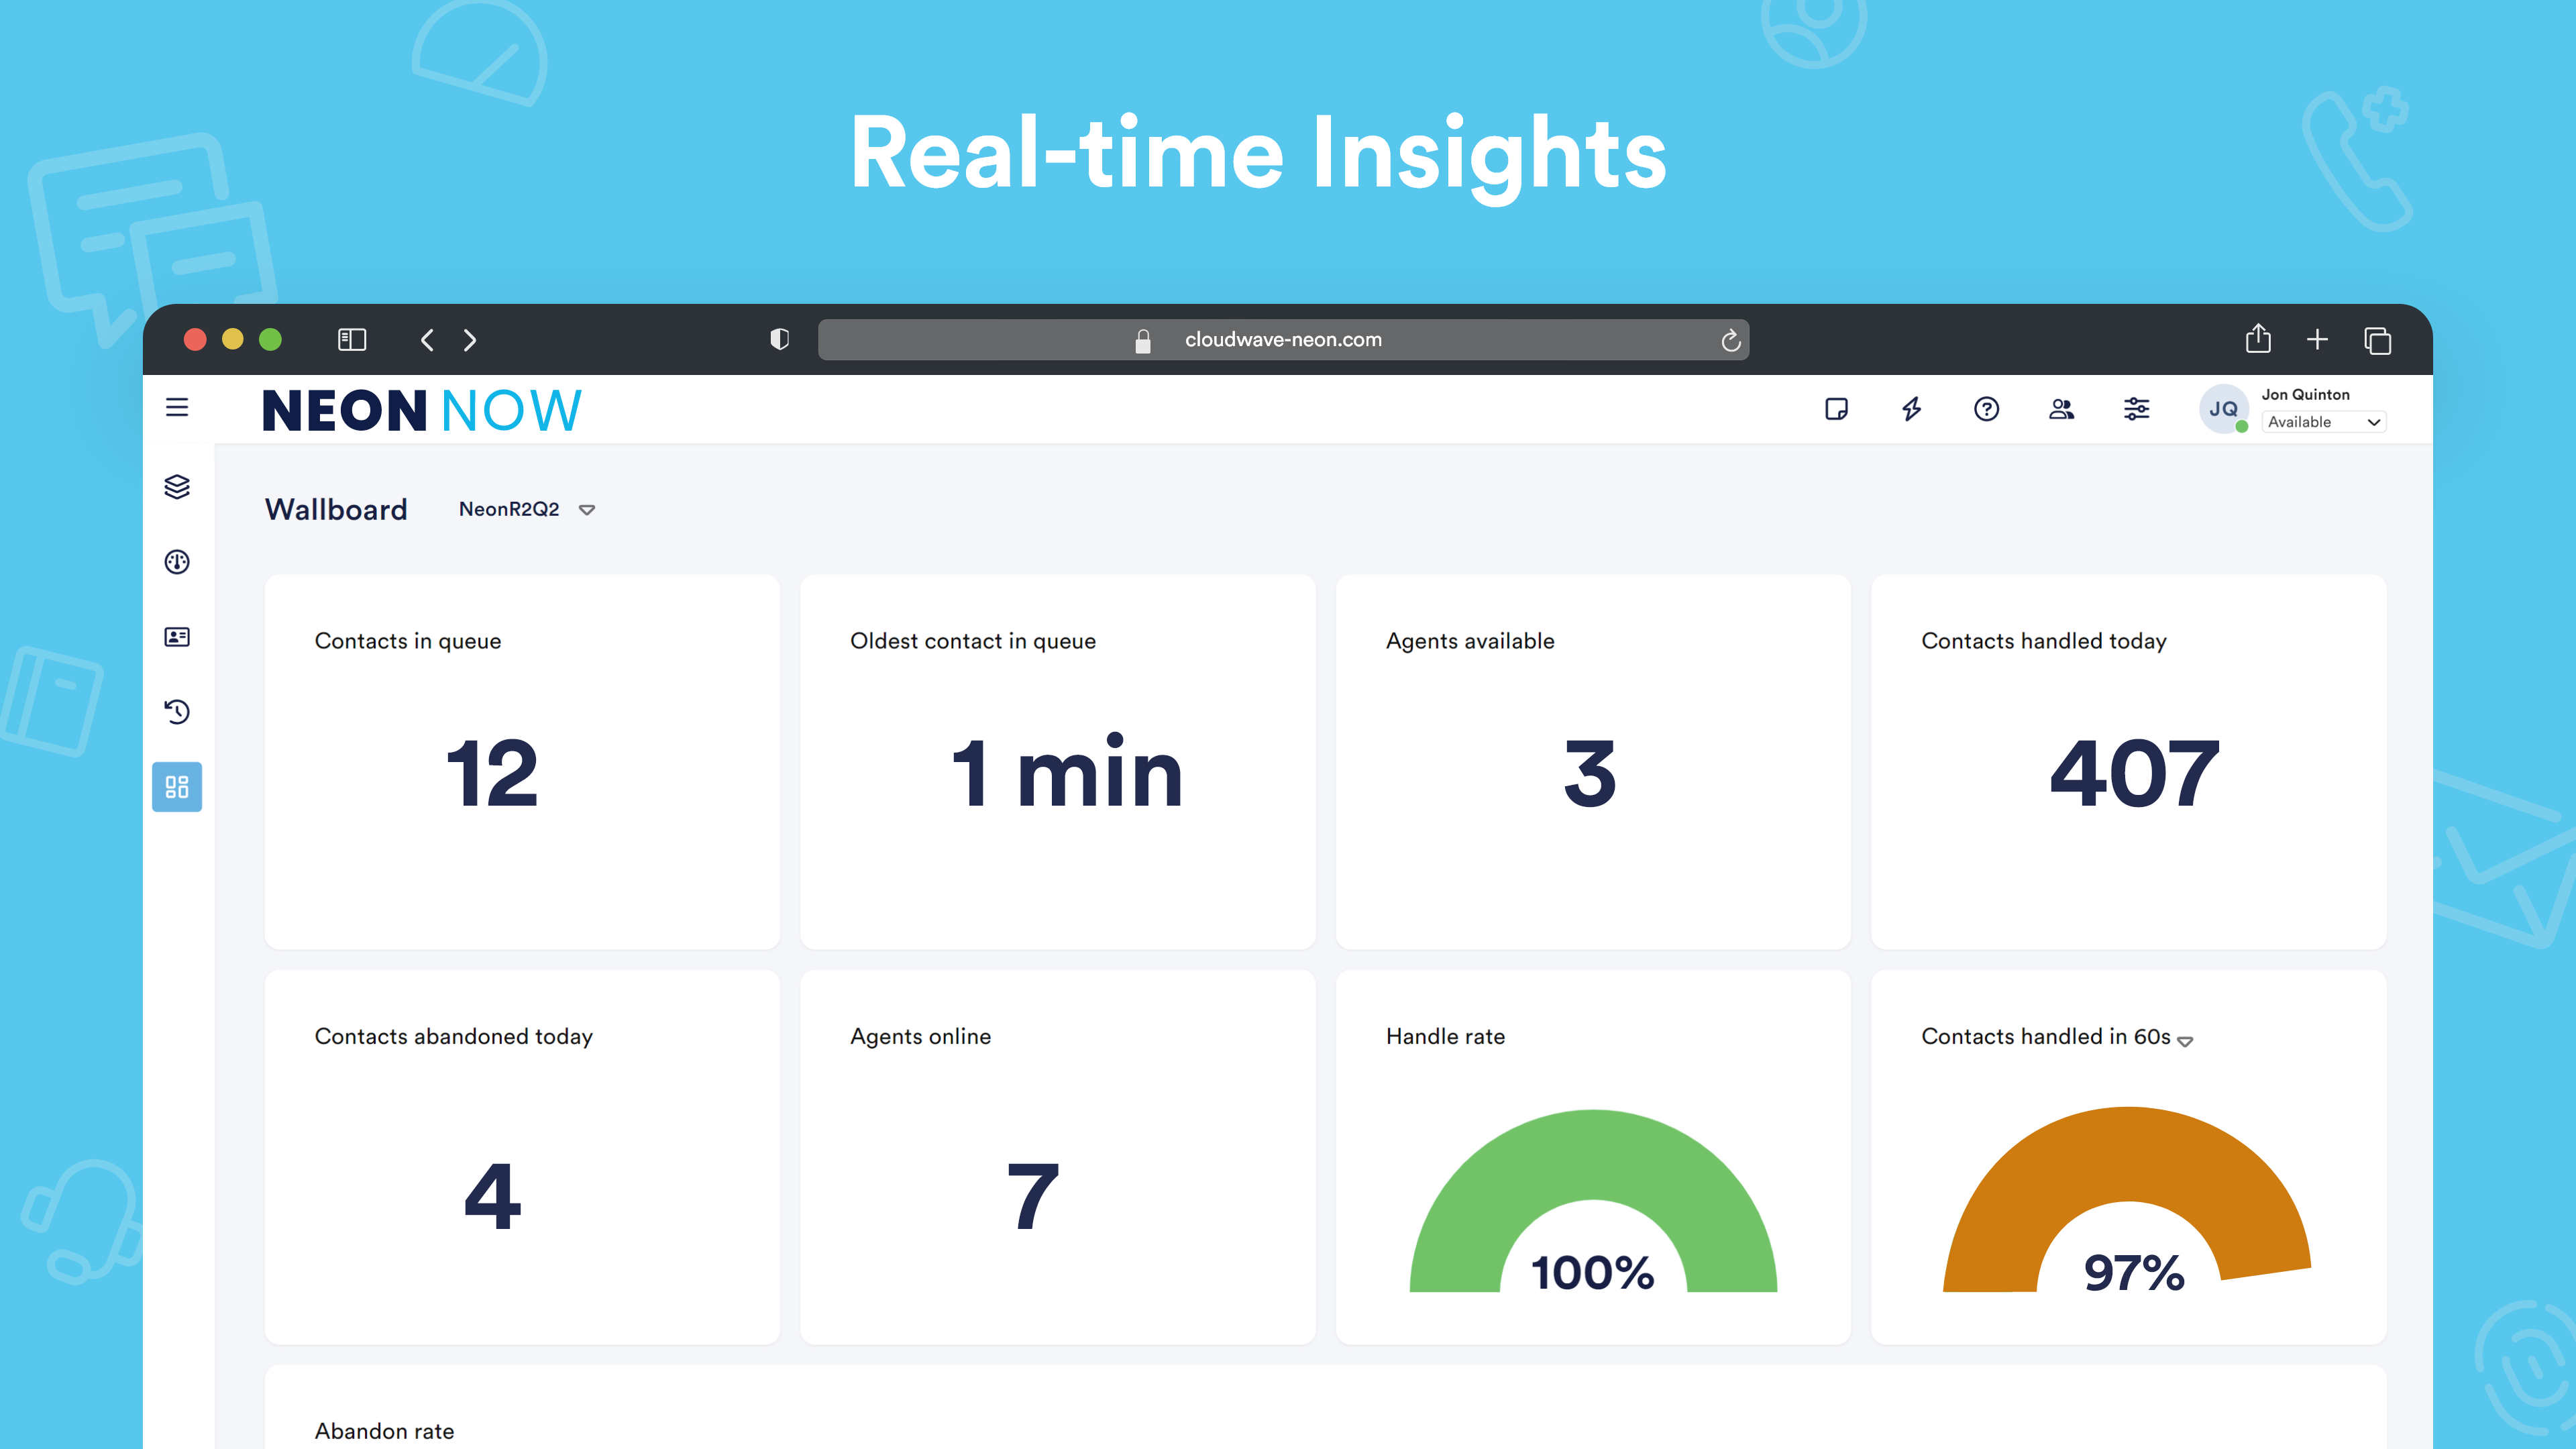Open settings via the sliders icon
Screen dimensions: 2576x1449
pyautogui.click(x=2137, y=409)
